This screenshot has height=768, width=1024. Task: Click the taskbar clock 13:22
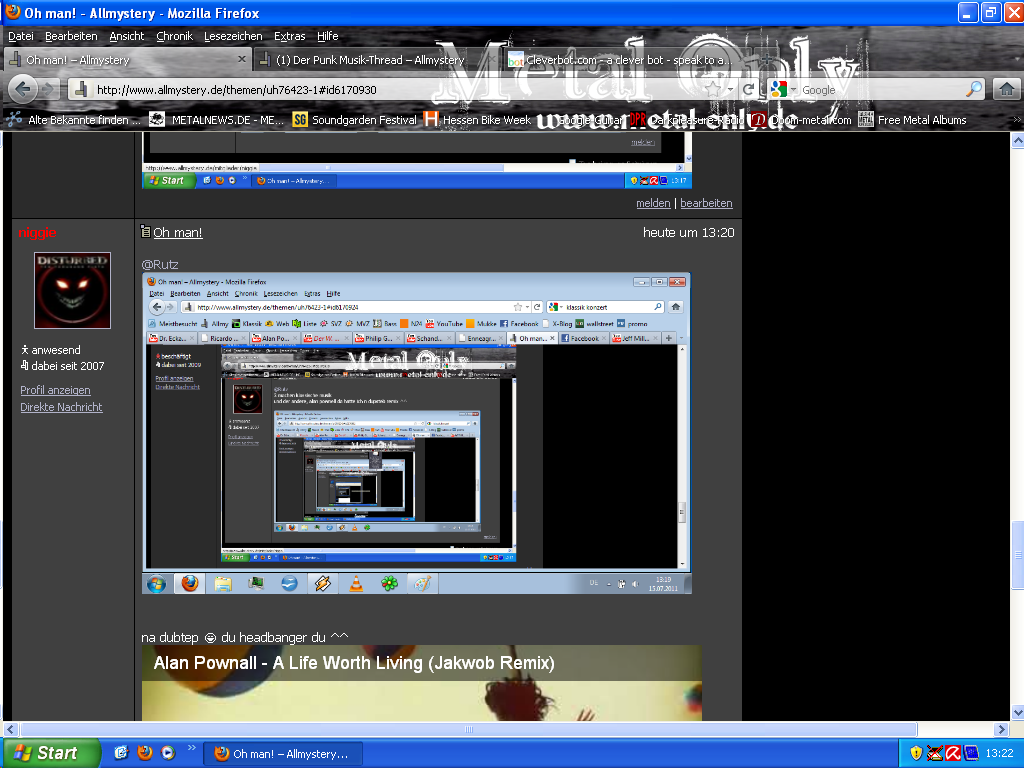(x=999, y=753)
